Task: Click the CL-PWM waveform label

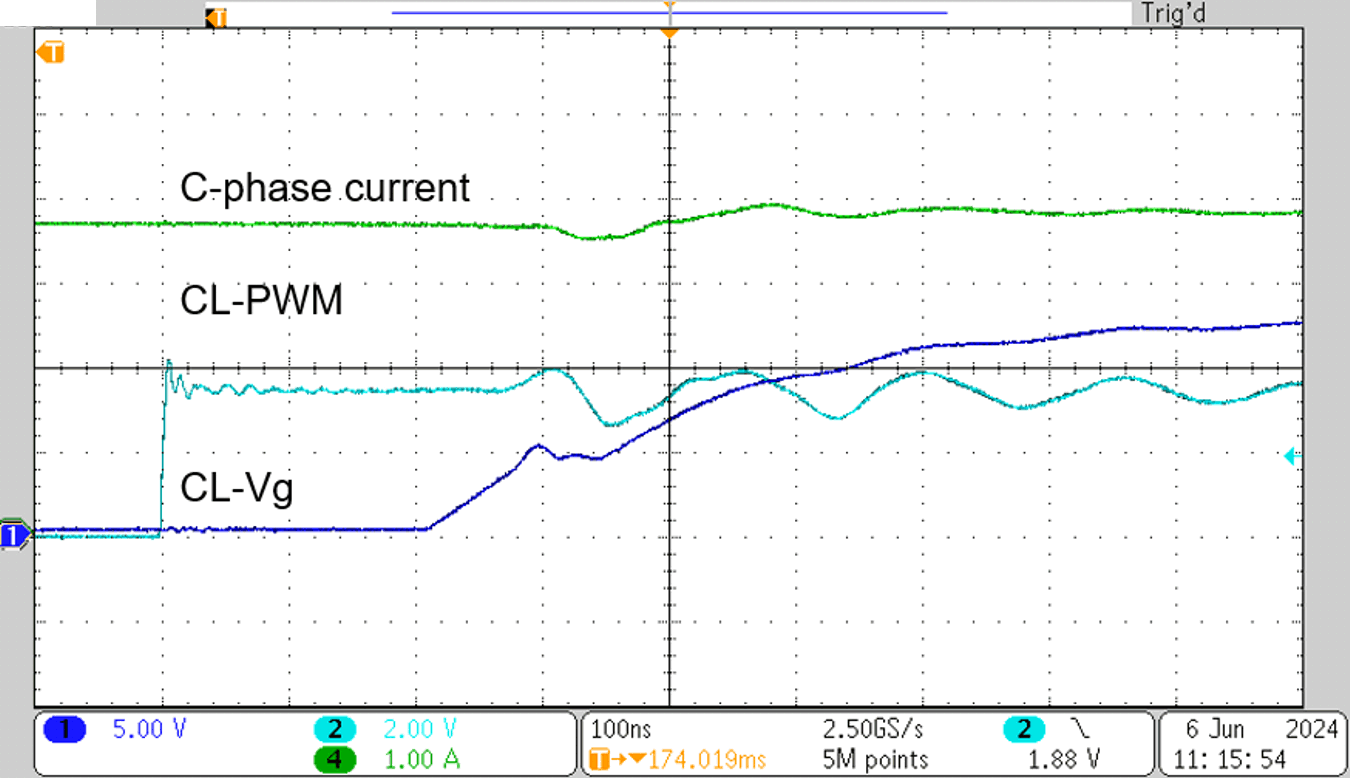Action: [x=261, y=300]
